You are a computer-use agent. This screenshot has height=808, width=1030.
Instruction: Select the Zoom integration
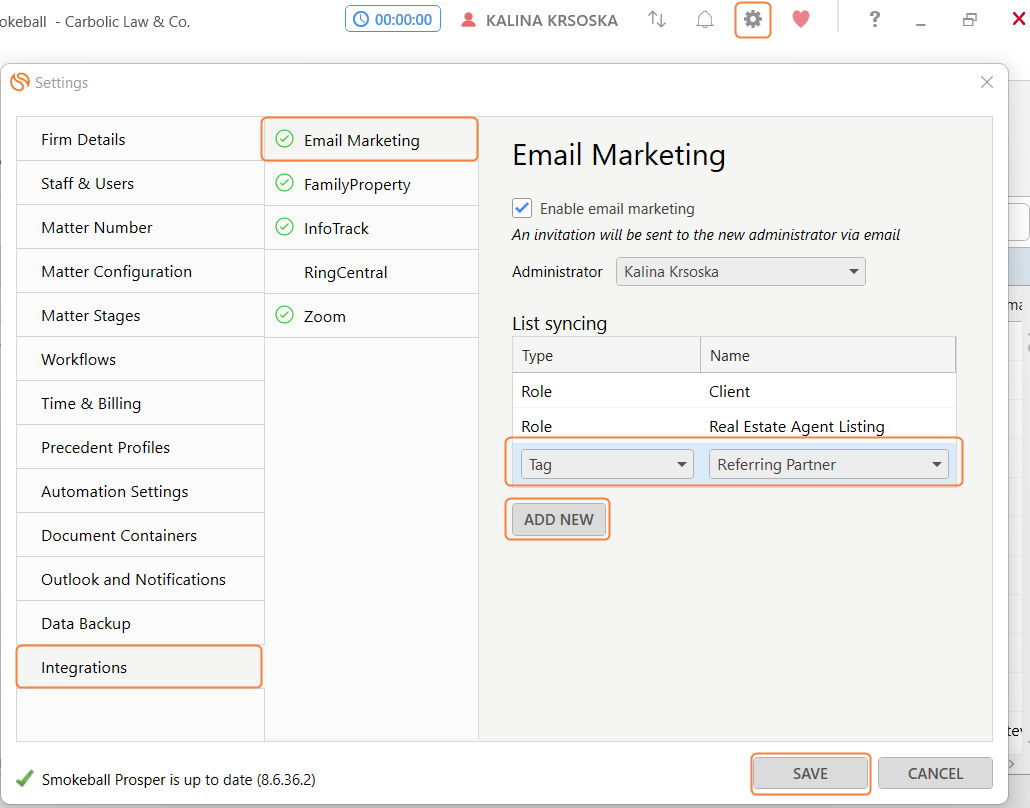pos(371,316)
